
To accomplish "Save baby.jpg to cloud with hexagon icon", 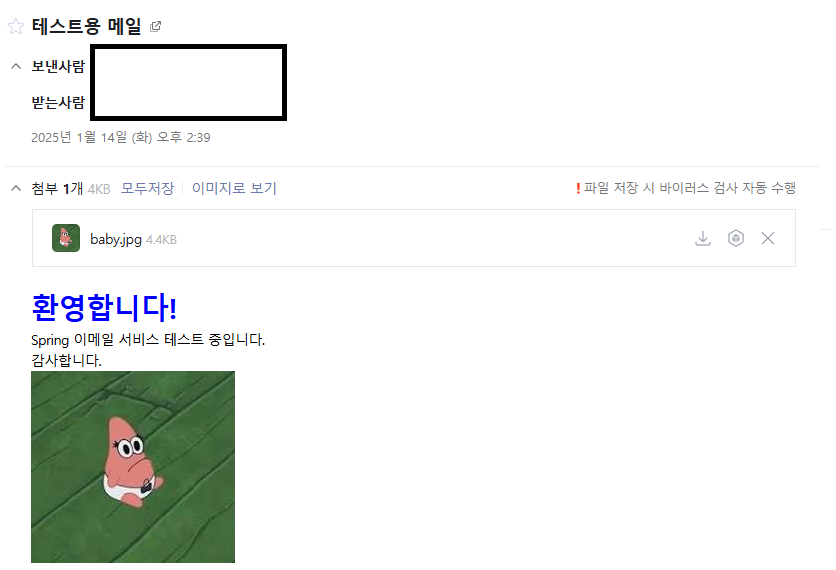I will tap(736, 238).
